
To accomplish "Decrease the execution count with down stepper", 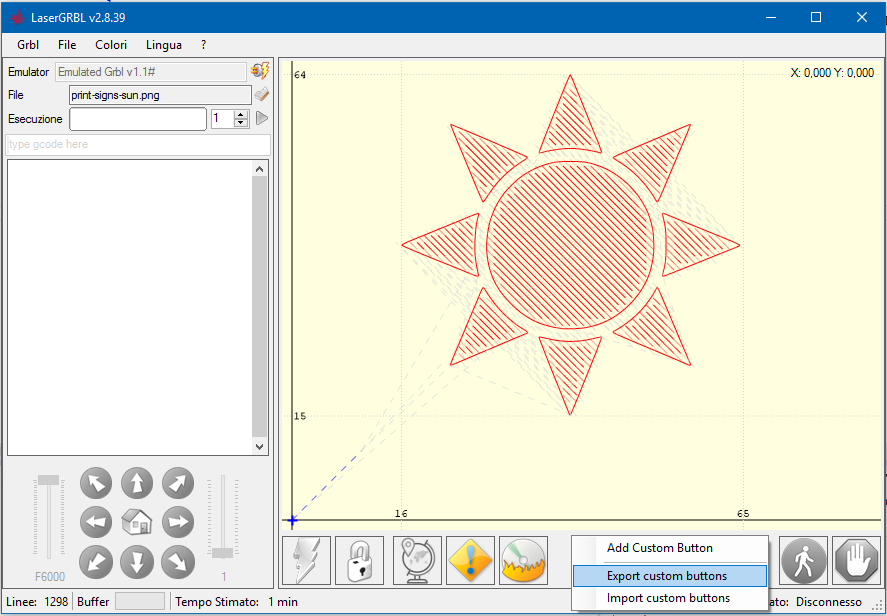I will click(x=242, y=123).
